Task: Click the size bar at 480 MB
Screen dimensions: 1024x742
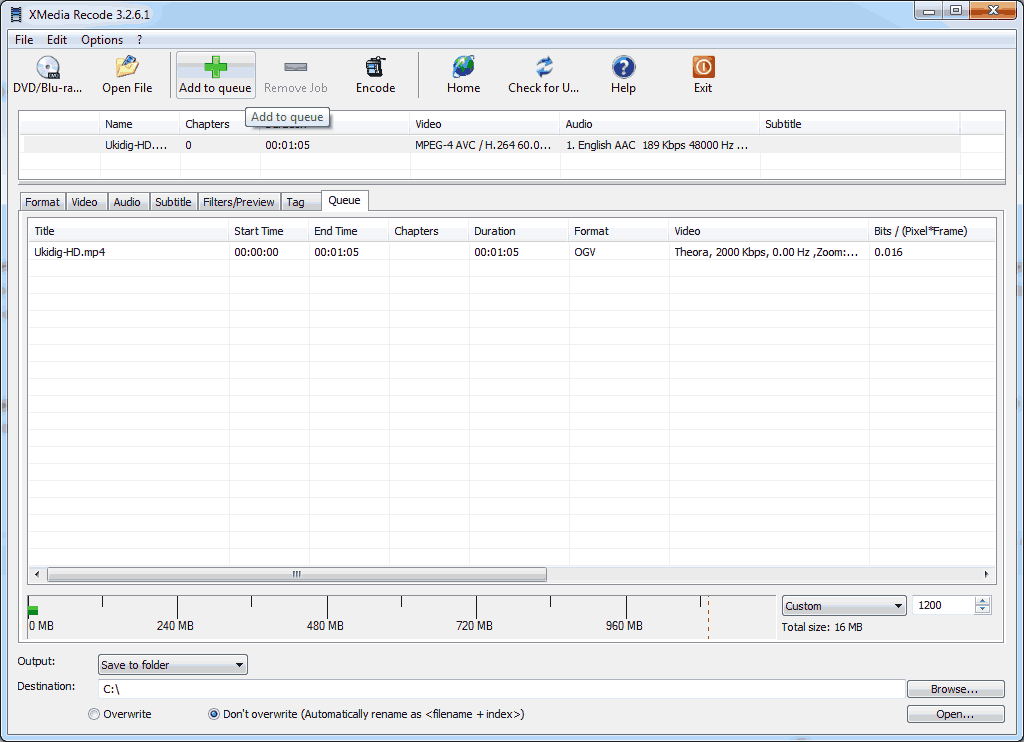Action: (327, 607)
